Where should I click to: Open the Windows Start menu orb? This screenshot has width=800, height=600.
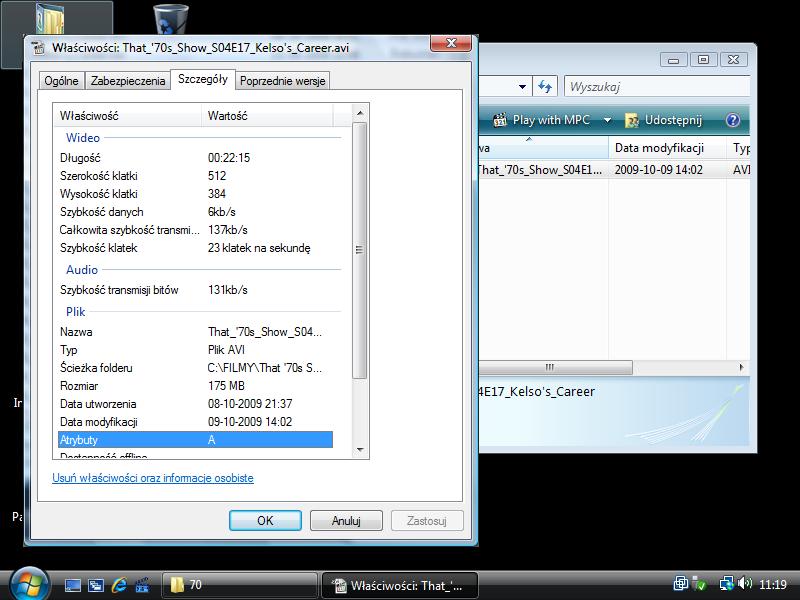(30, 585)
